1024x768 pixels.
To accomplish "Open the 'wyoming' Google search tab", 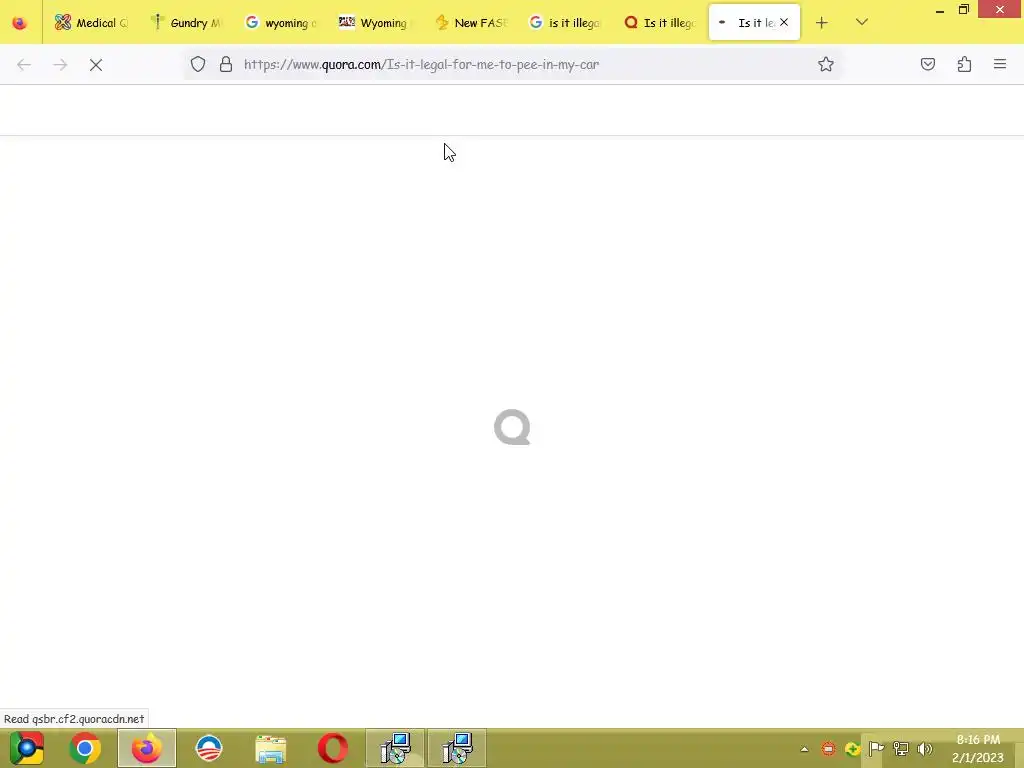I will tap(281, 23).
